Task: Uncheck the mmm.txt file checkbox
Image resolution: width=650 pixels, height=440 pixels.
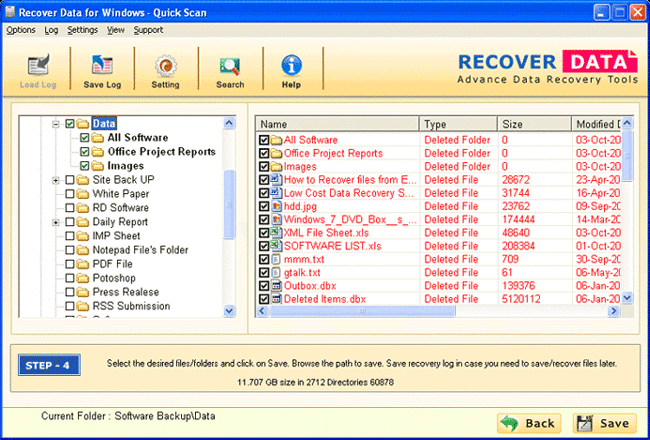Action: pos(264,259)
